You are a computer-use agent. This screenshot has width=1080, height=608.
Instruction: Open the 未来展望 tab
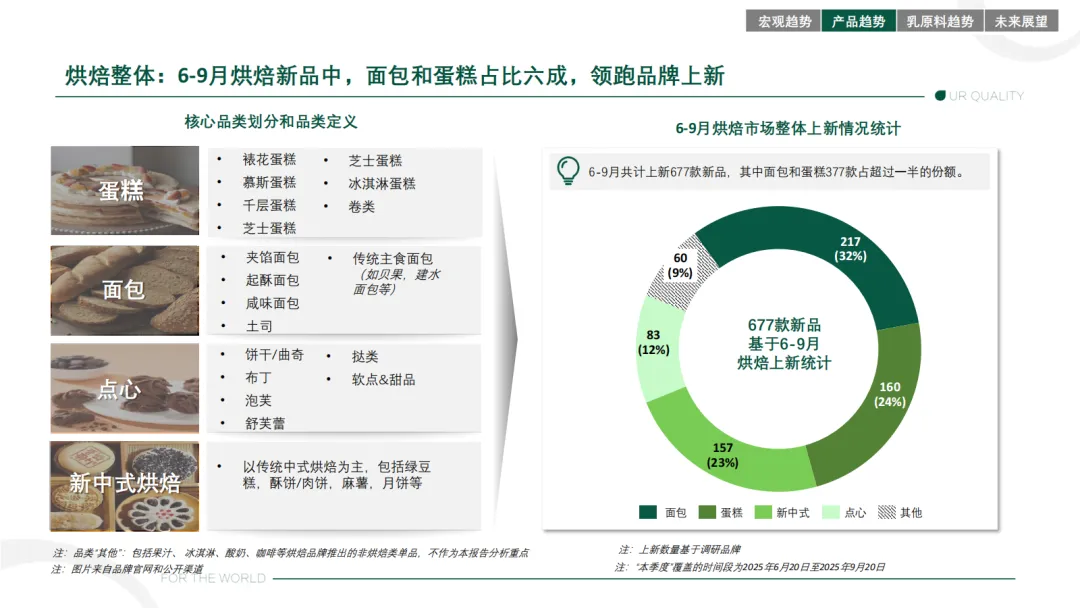click(1023, 19)
